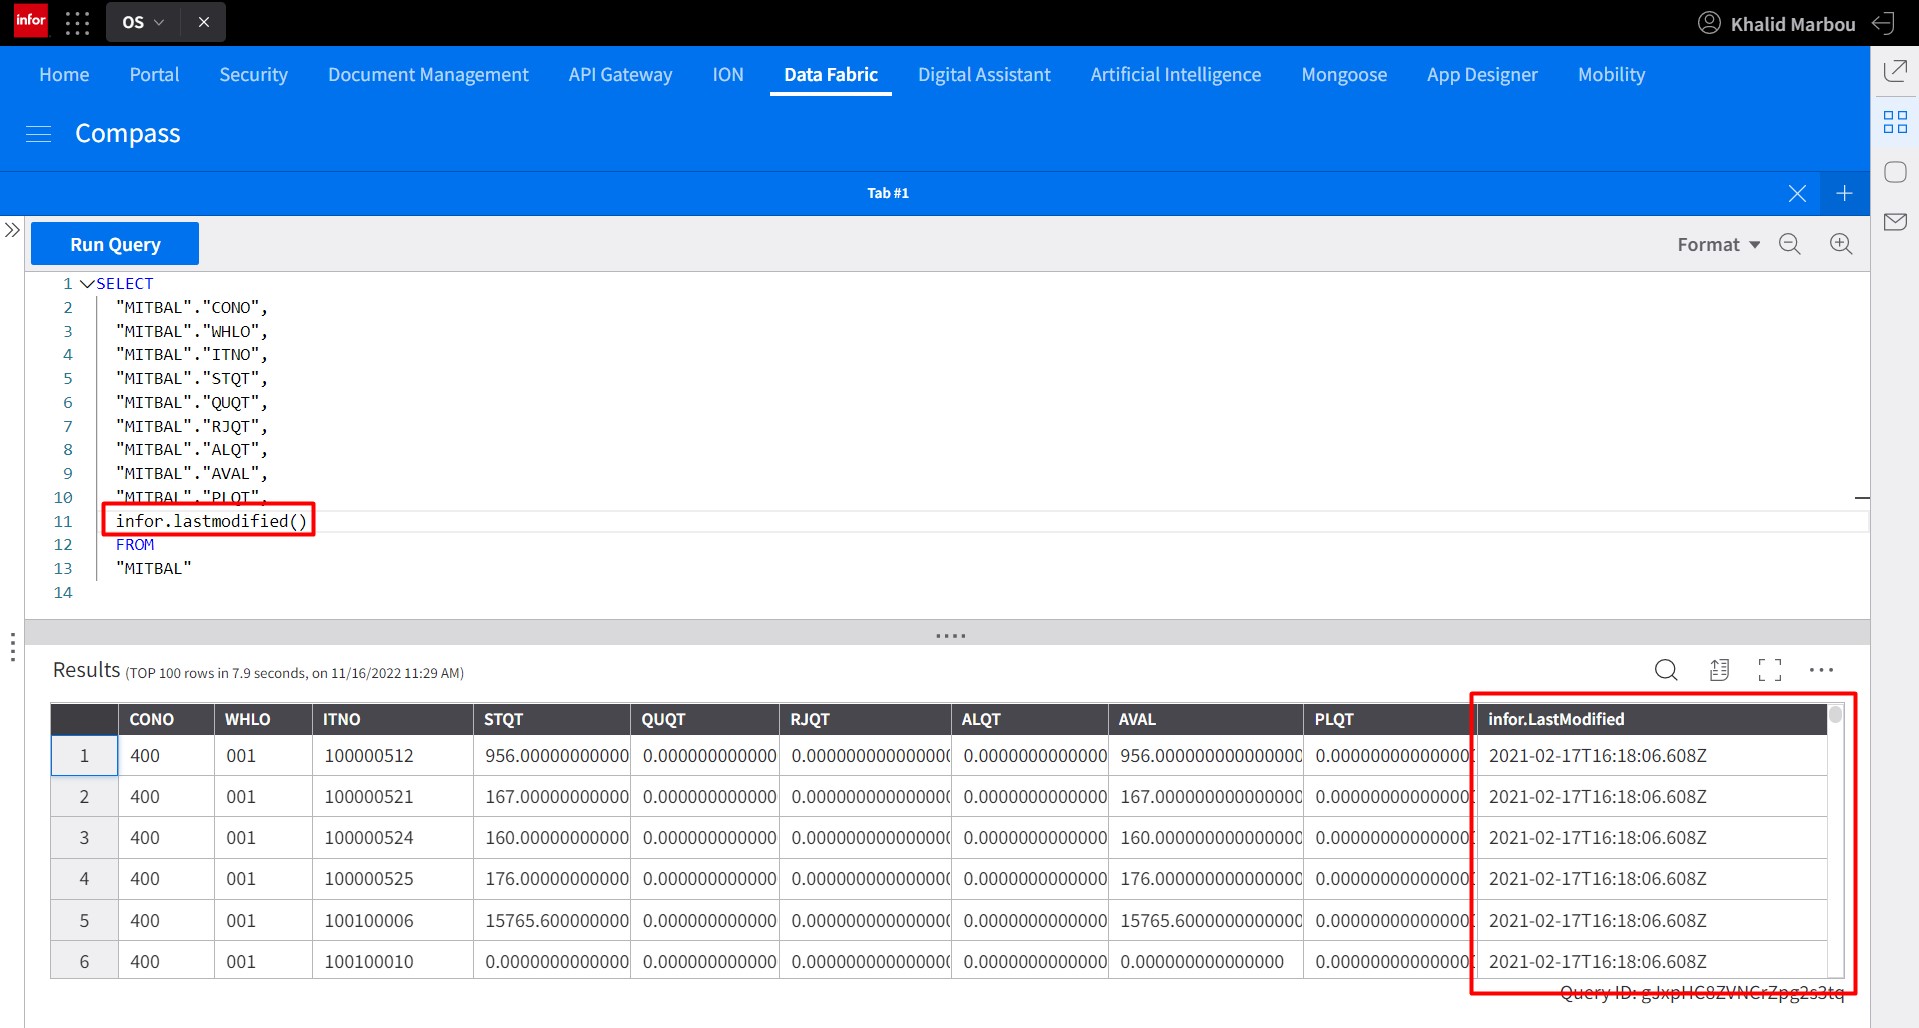Open App Designer

[x=1482, y=74]
